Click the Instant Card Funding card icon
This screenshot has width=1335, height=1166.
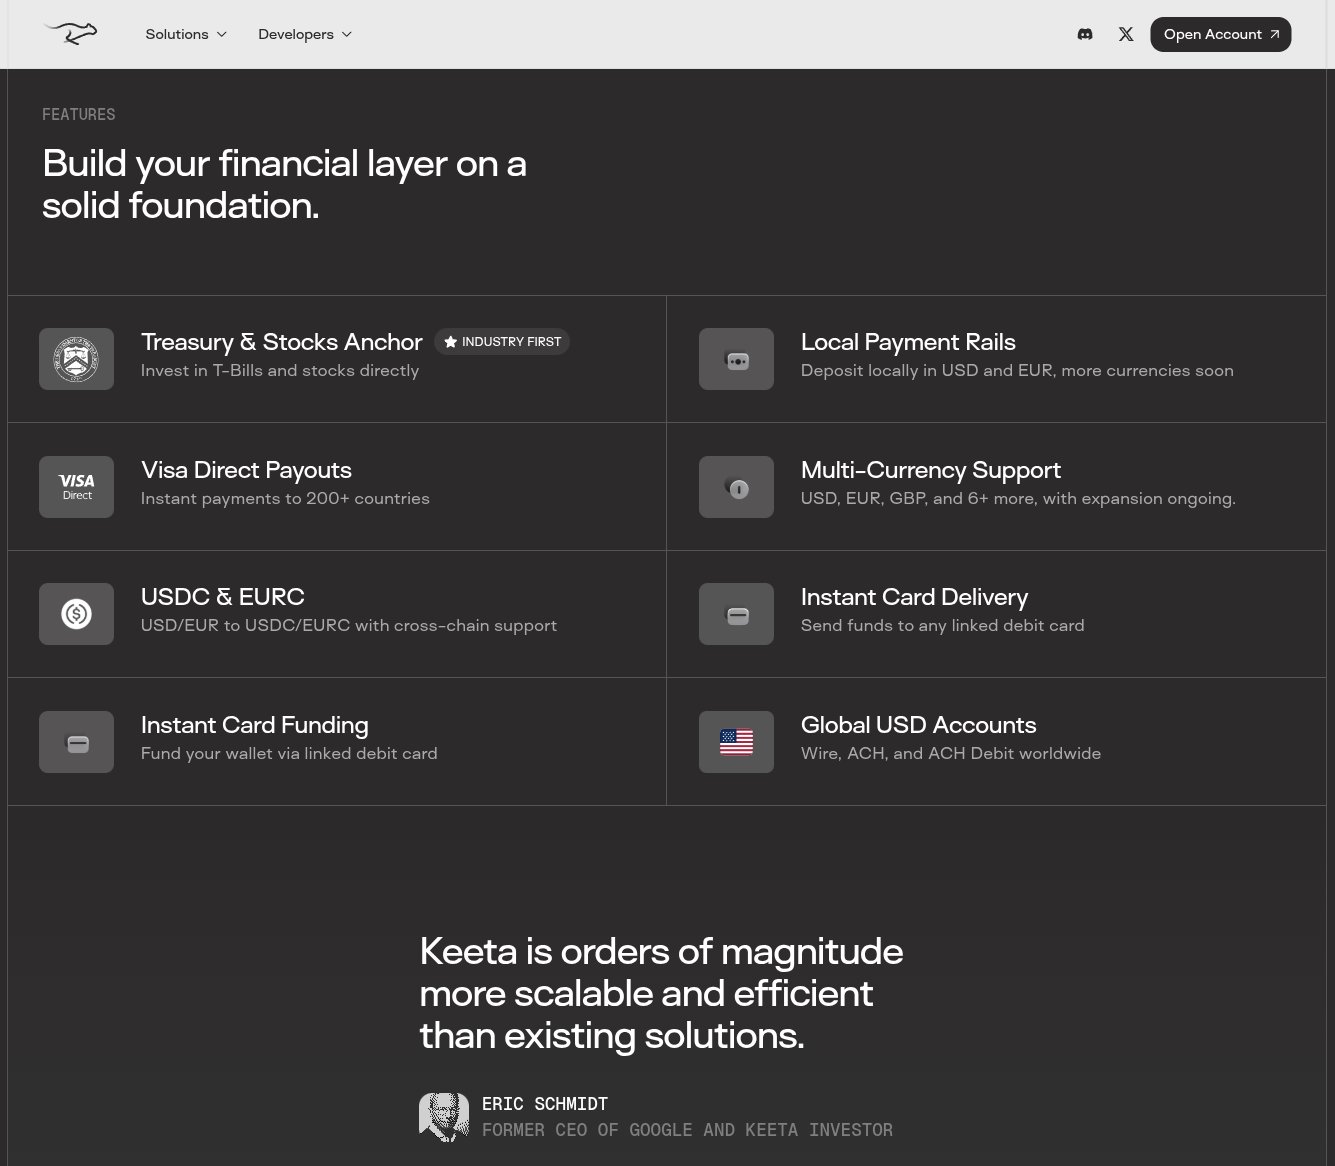click(x=76, y=742)
